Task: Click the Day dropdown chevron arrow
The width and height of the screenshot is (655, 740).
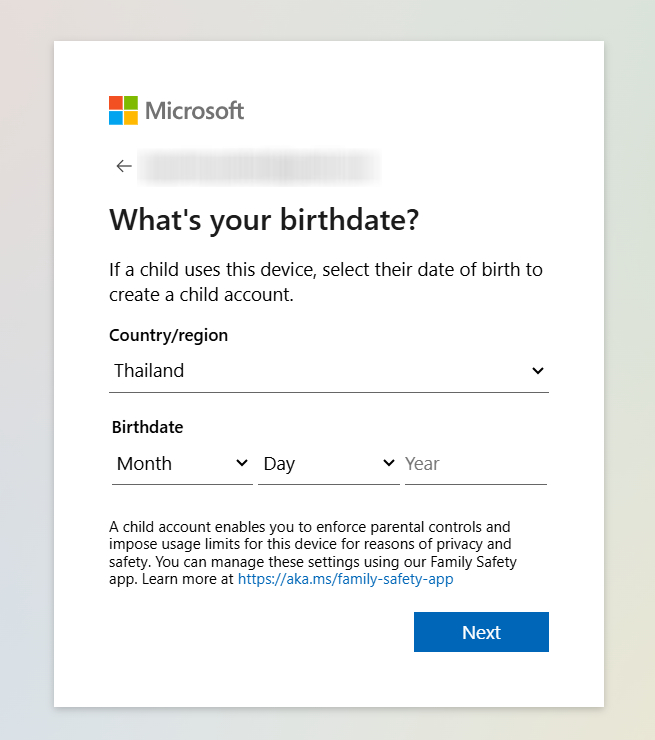Action: pos(388,464)
